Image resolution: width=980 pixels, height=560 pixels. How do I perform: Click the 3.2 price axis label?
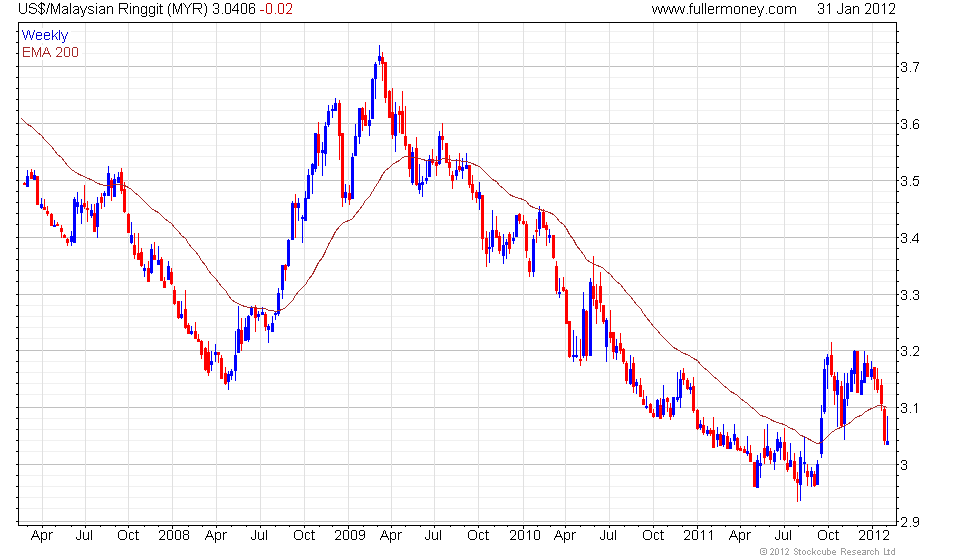[x=909, y=351]
